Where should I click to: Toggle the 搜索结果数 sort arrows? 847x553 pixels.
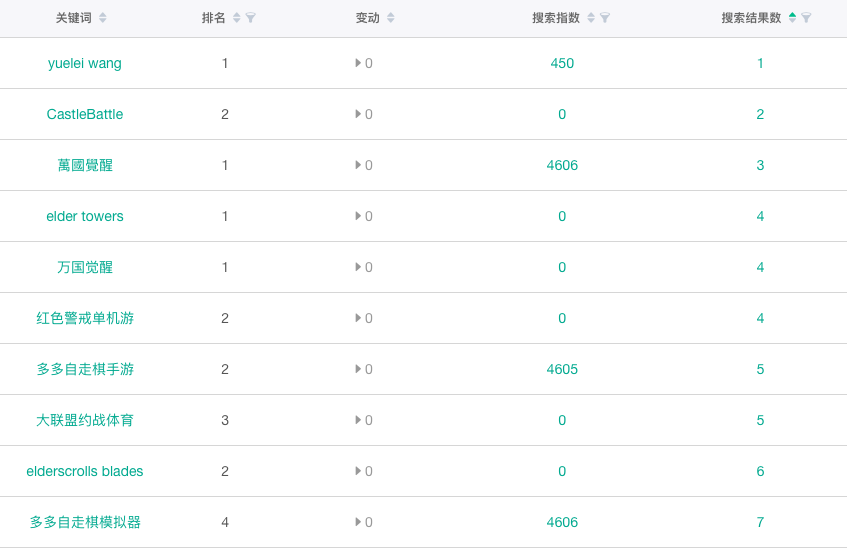click(x=793, y=18)
